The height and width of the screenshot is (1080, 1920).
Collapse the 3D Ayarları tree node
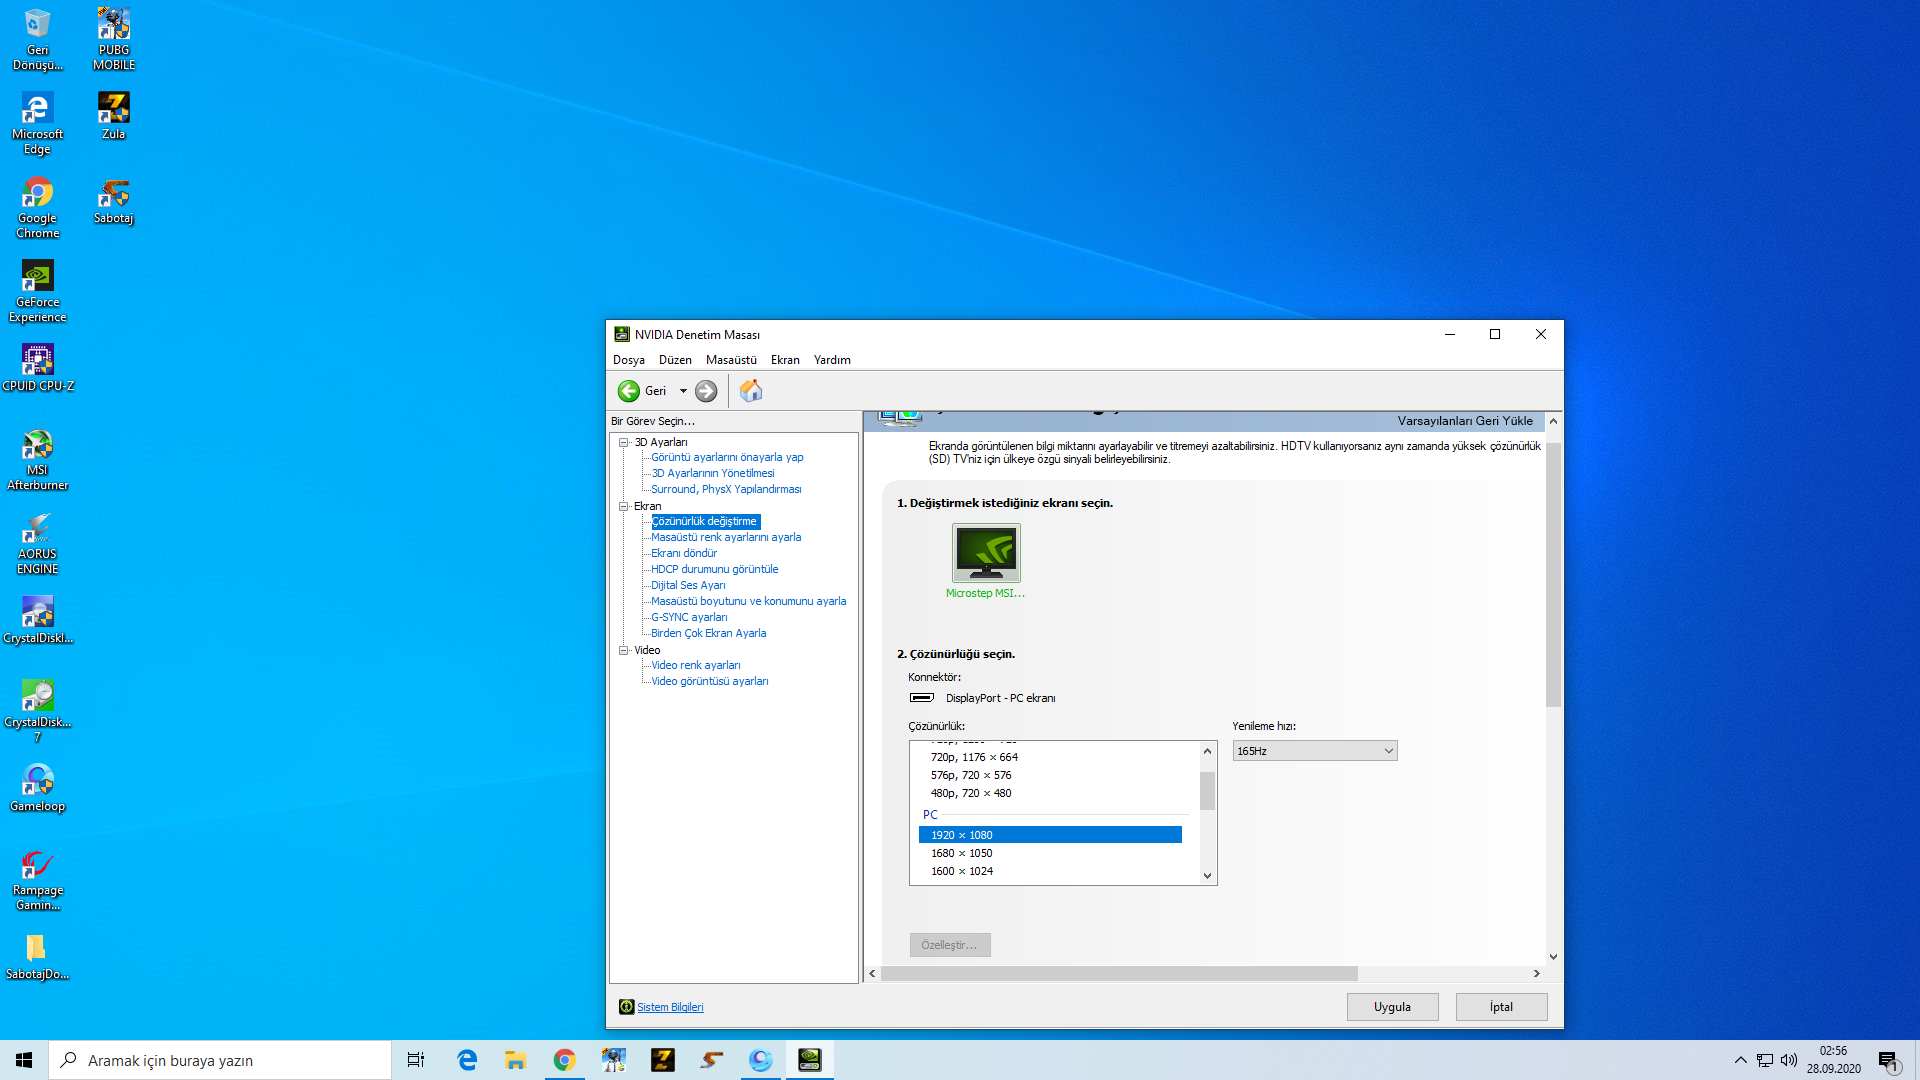point(624,442)
